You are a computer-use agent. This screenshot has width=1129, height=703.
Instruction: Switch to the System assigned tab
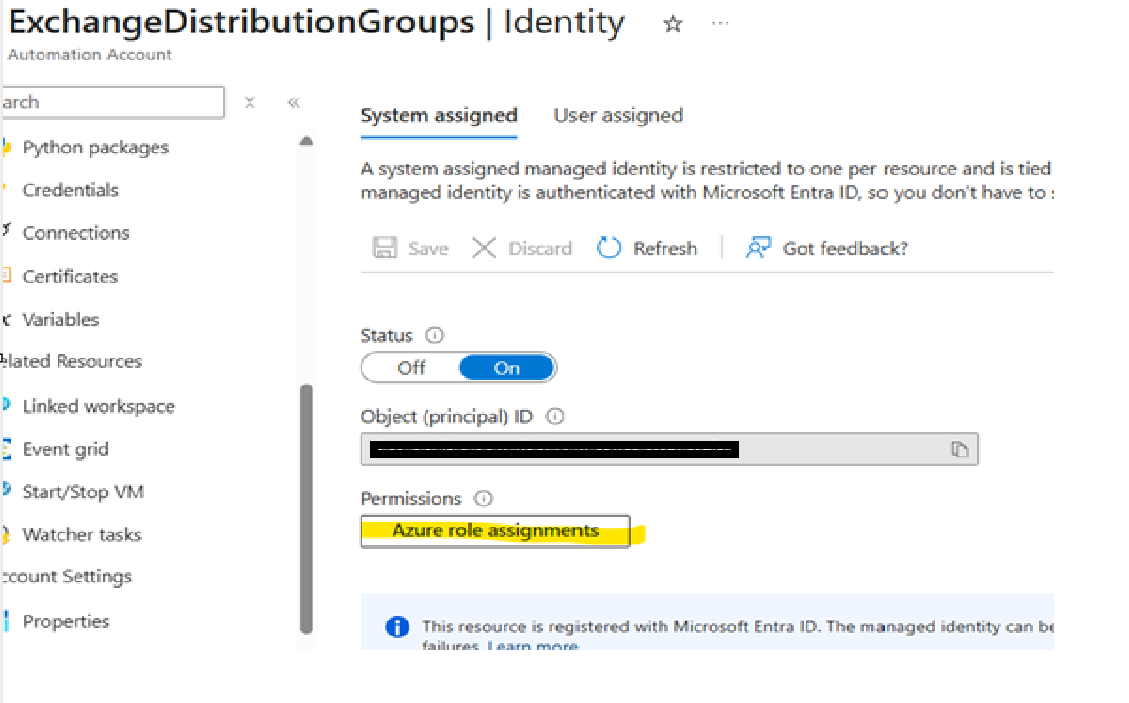click(439, 115)
